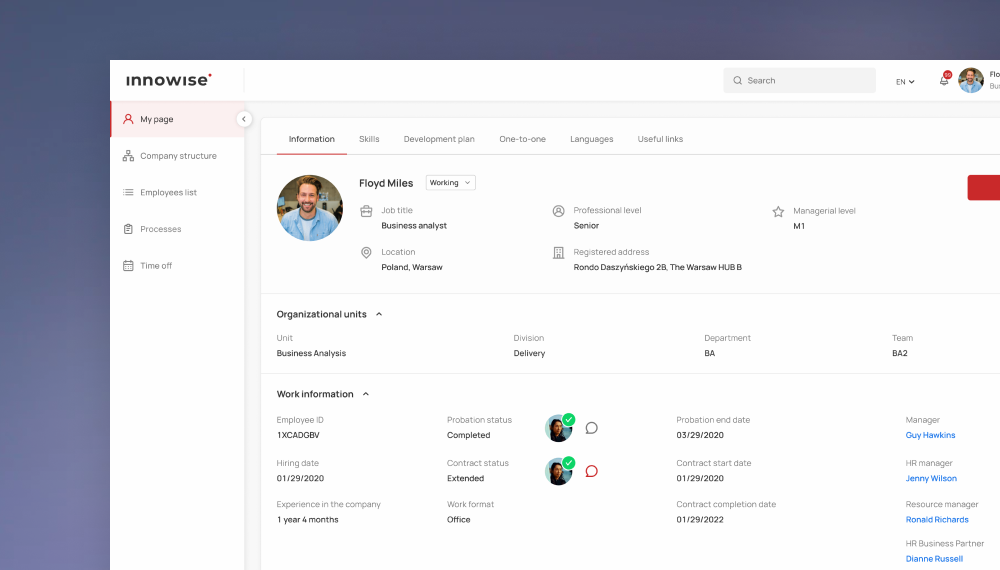Click the innowise logo
Screen dimensions: 1000x570
(x=169, y=80)
